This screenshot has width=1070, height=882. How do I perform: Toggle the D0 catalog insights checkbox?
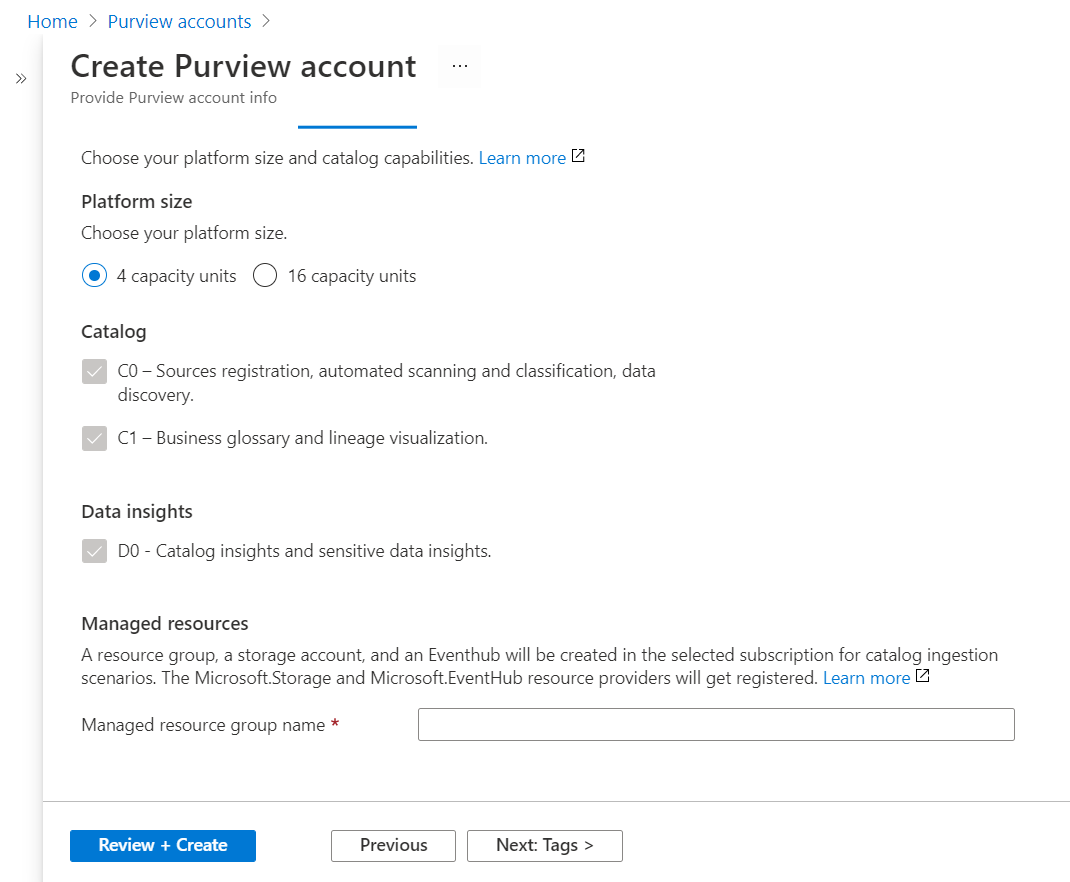coord(95,551)
